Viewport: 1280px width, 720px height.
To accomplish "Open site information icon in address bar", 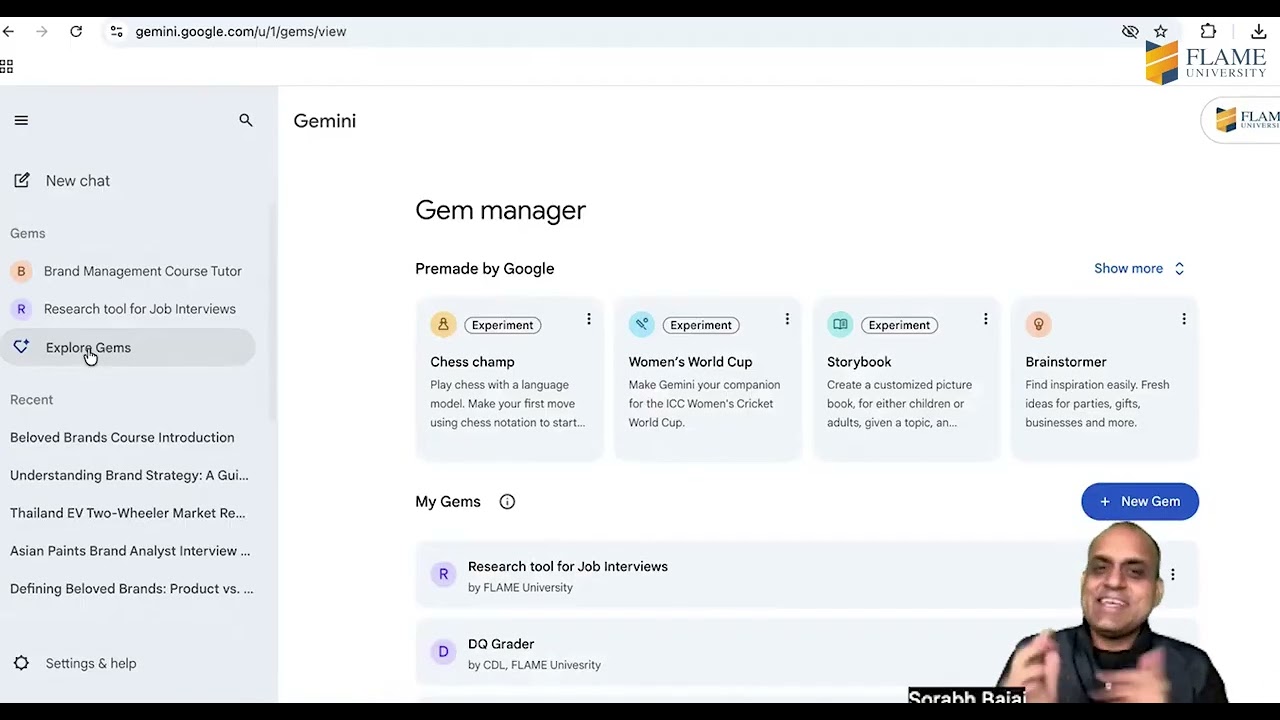I will point(116,32).
